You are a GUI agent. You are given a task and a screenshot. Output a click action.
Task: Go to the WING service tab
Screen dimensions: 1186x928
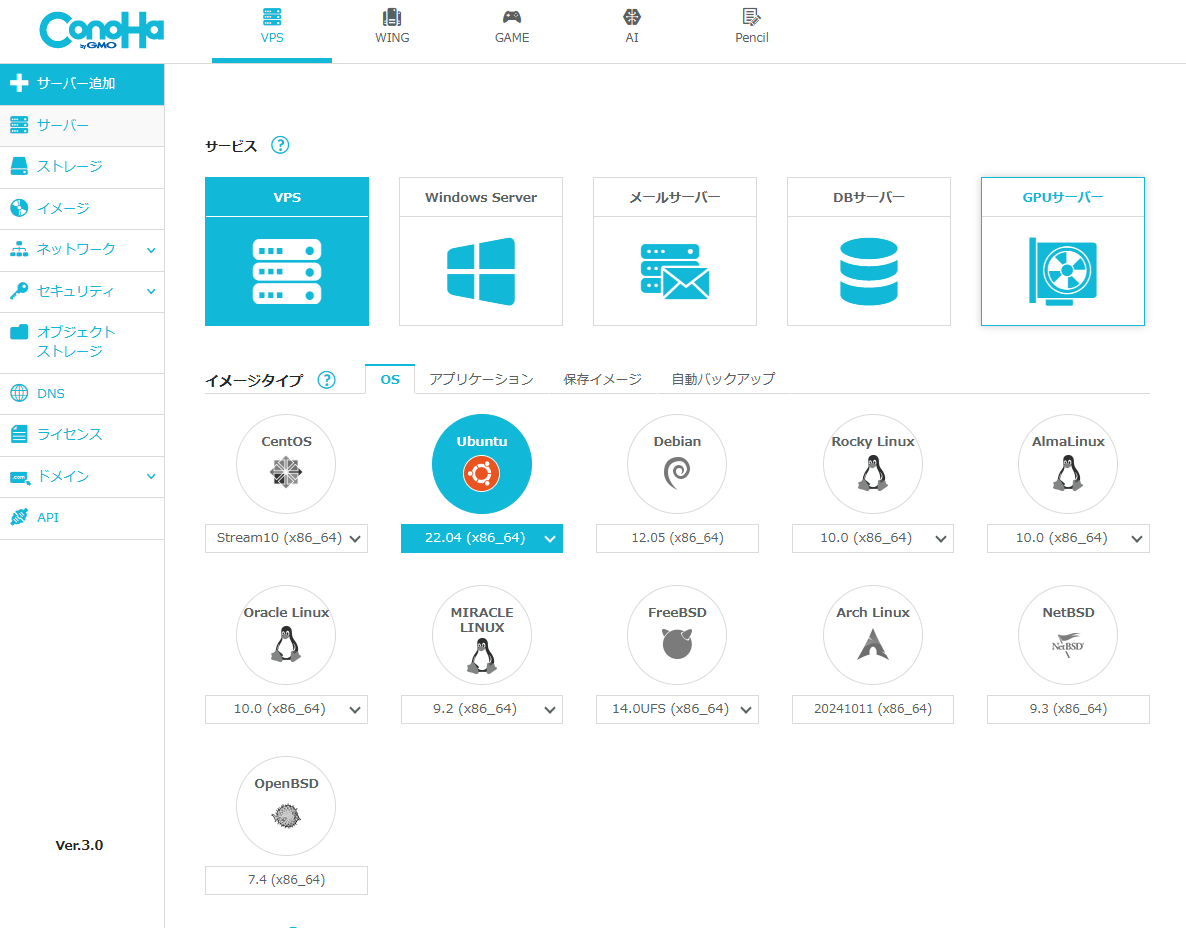click(392, 28)
